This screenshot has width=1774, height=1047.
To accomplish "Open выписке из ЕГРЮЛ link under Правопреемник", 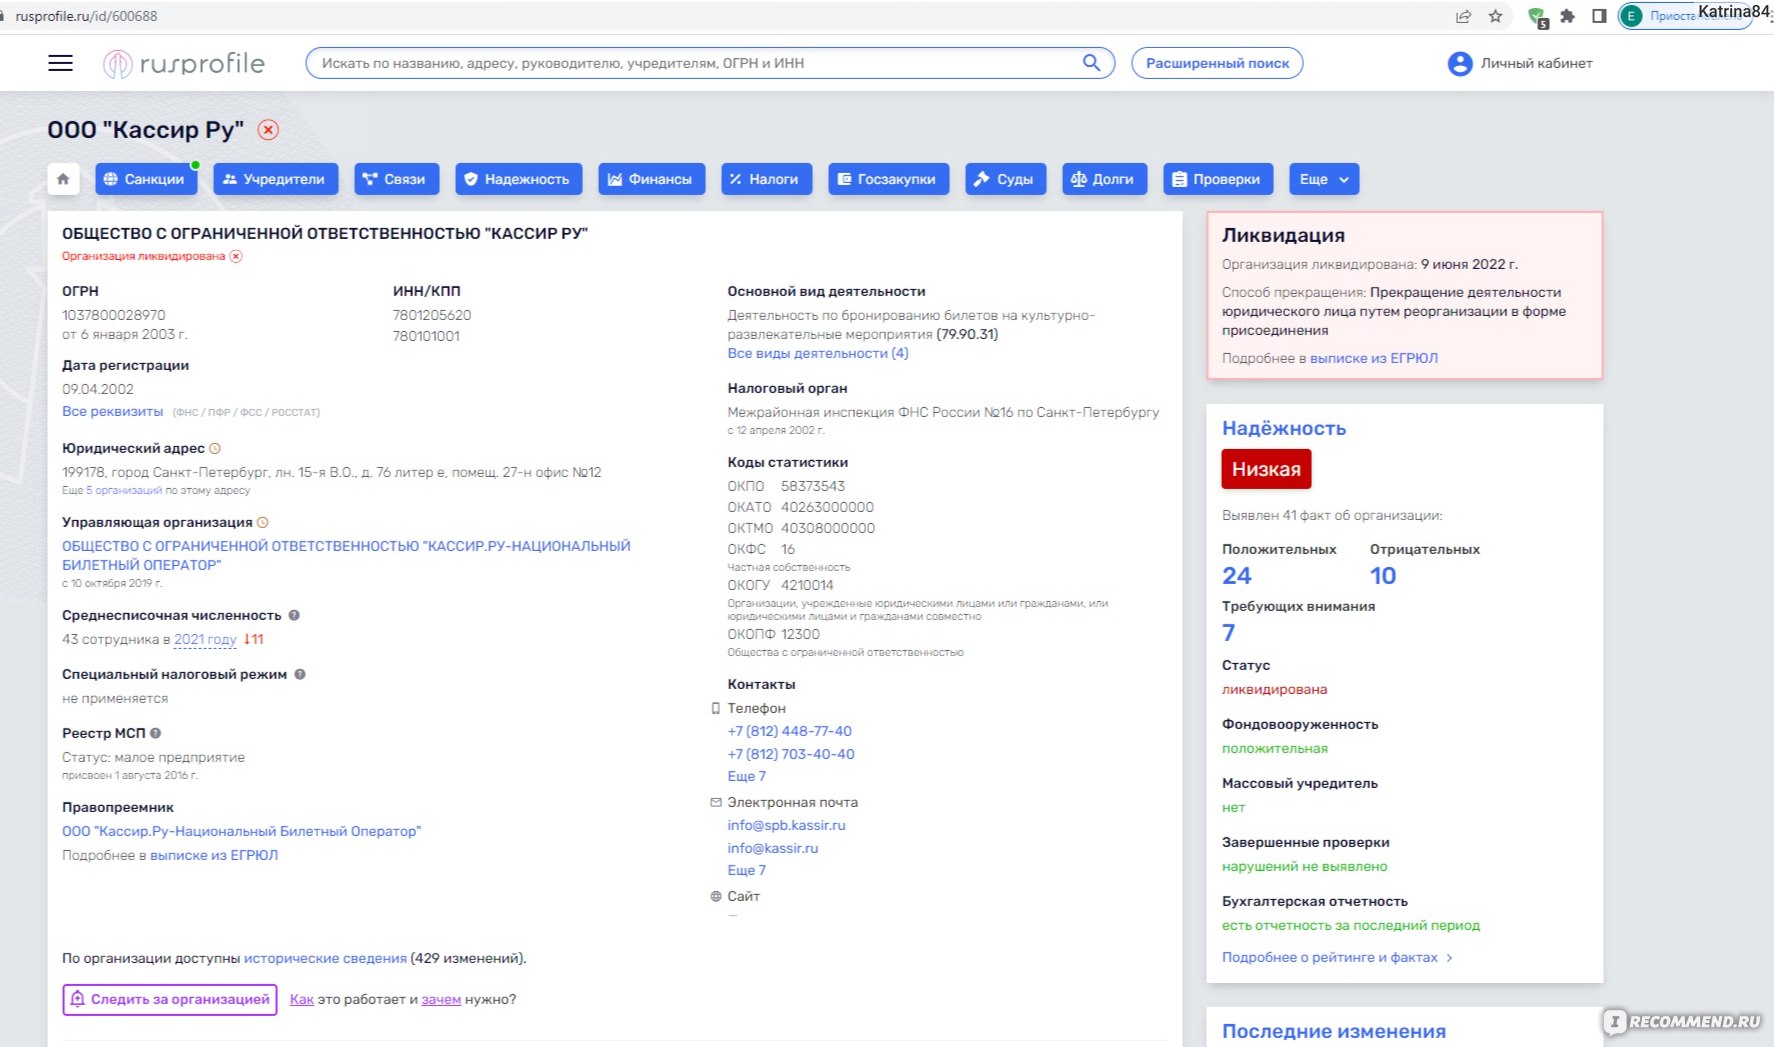I will pyautogui.click(x=214, y=856).
